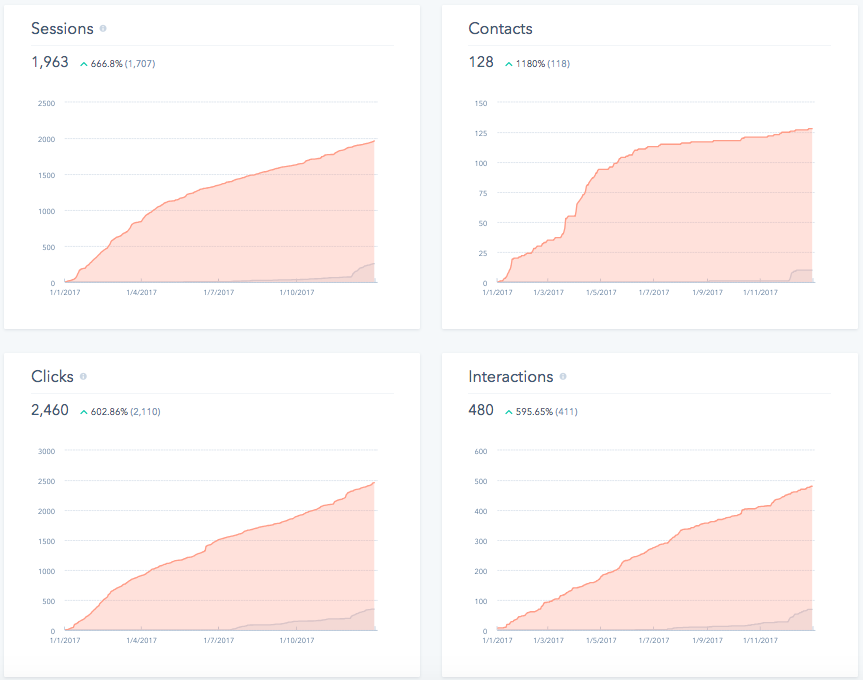Click the 400 y-axis label on Interactions chart
This screenshot has width=863, height=680.
pyautogui.click(x=480, y=511)
